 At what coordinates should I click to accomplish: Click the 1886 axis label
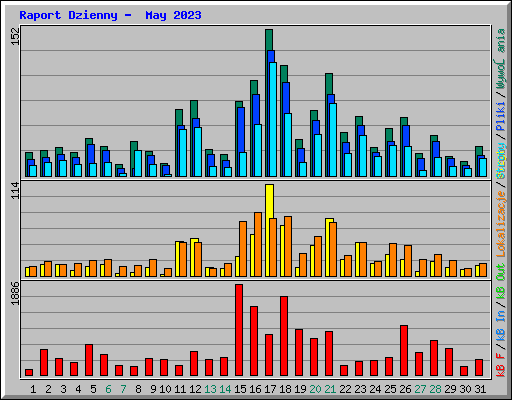(x=15, y=293)
